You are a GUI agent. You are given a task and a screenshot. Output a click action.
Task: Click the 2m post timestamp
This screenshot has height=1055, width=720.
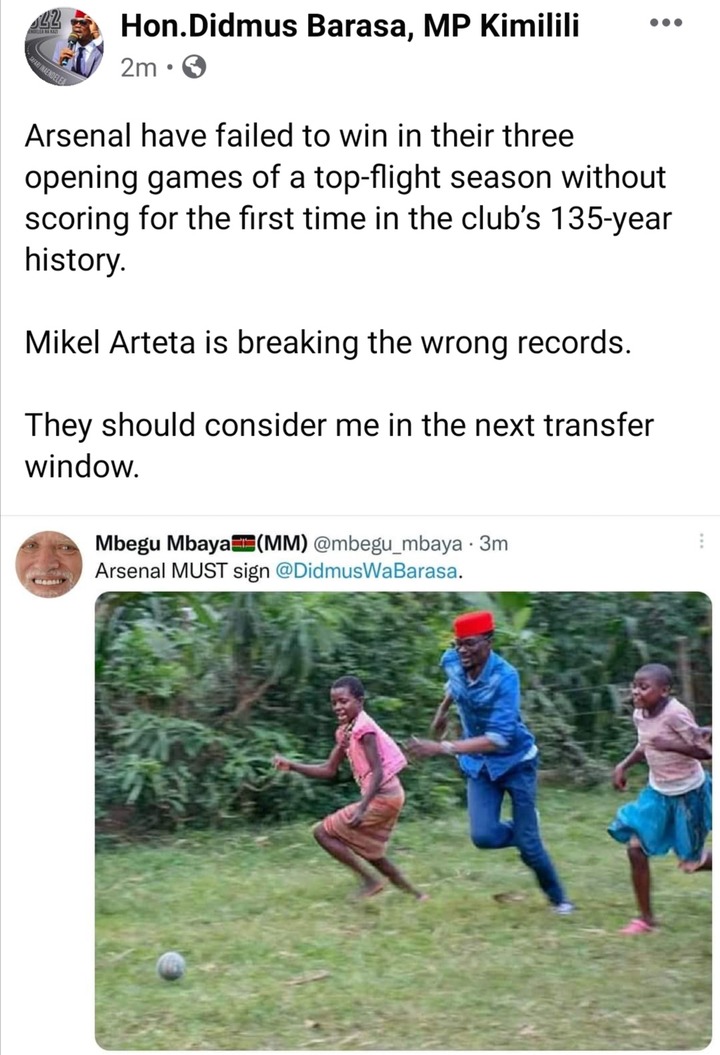tap(139, 67)
